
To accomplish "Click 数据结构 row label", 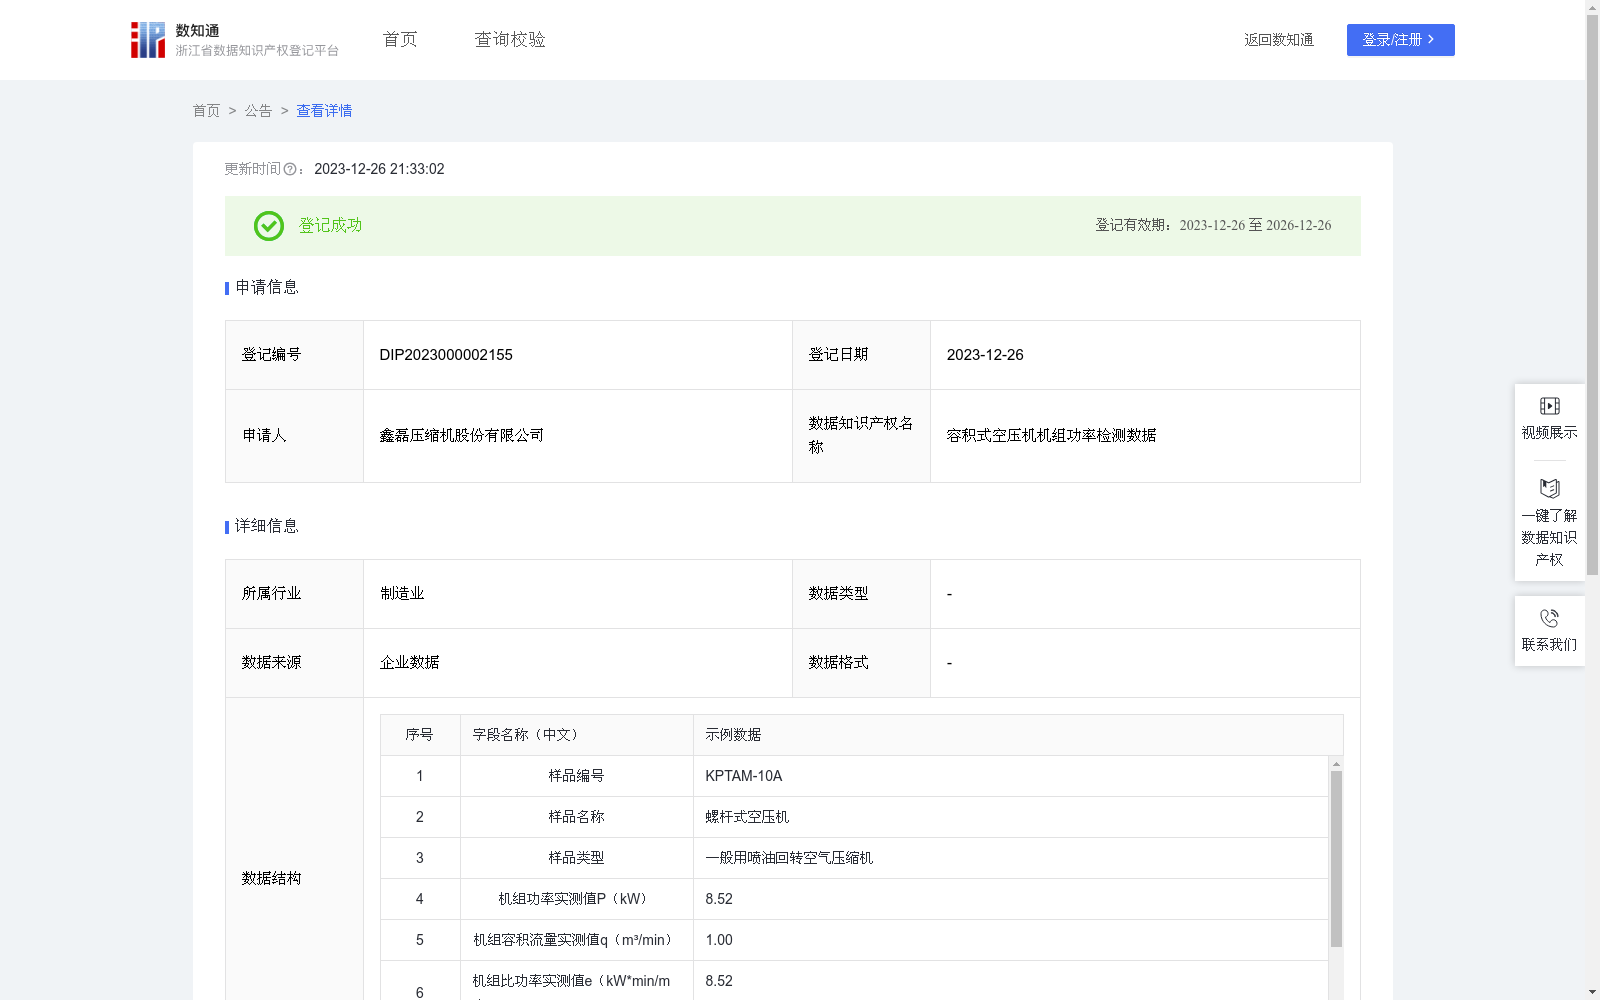I will (x=271, y=879).
